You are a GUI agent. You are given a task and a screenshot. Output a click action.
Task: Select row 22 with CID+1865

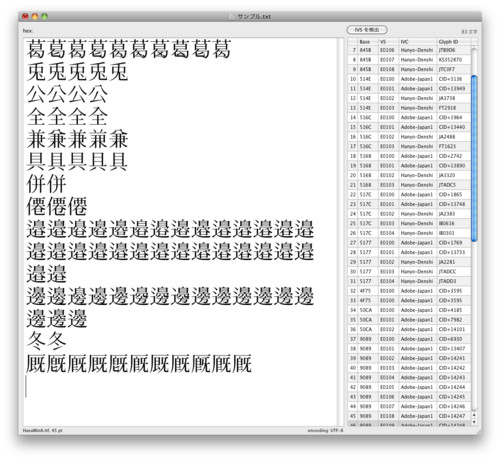409,195
